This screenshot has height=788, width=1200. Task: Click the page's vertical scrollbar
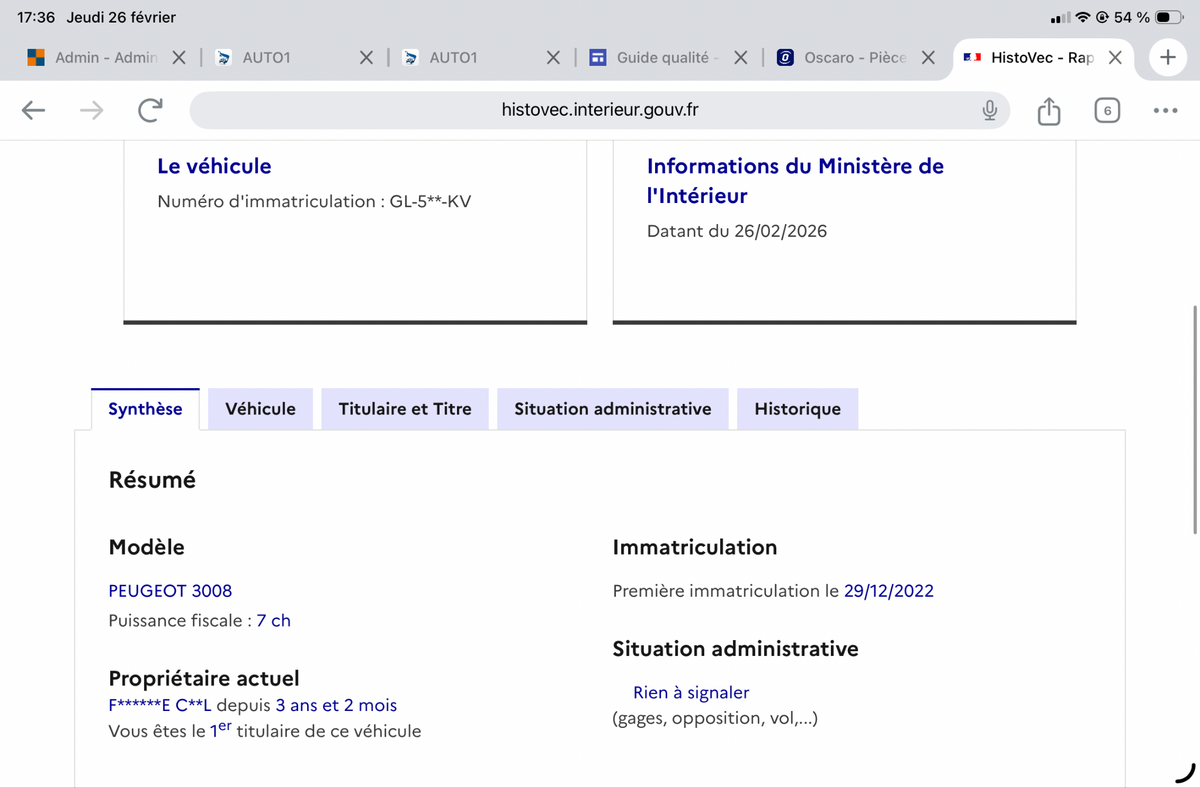point(1194,360)
